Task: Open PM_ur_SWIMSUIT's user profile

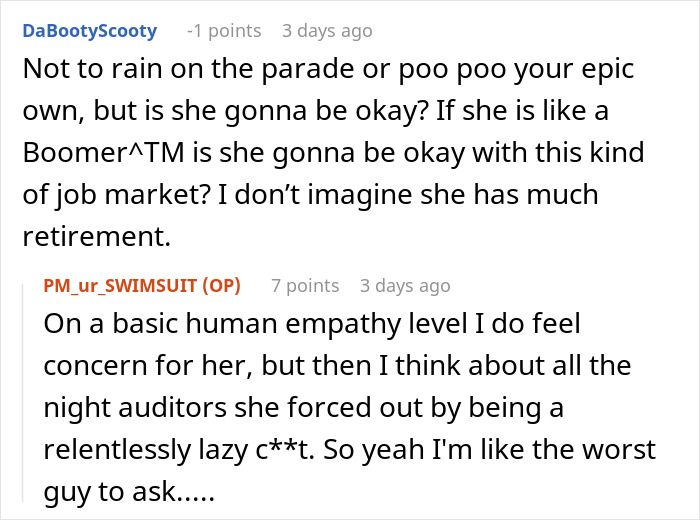Action: [120, 286]
